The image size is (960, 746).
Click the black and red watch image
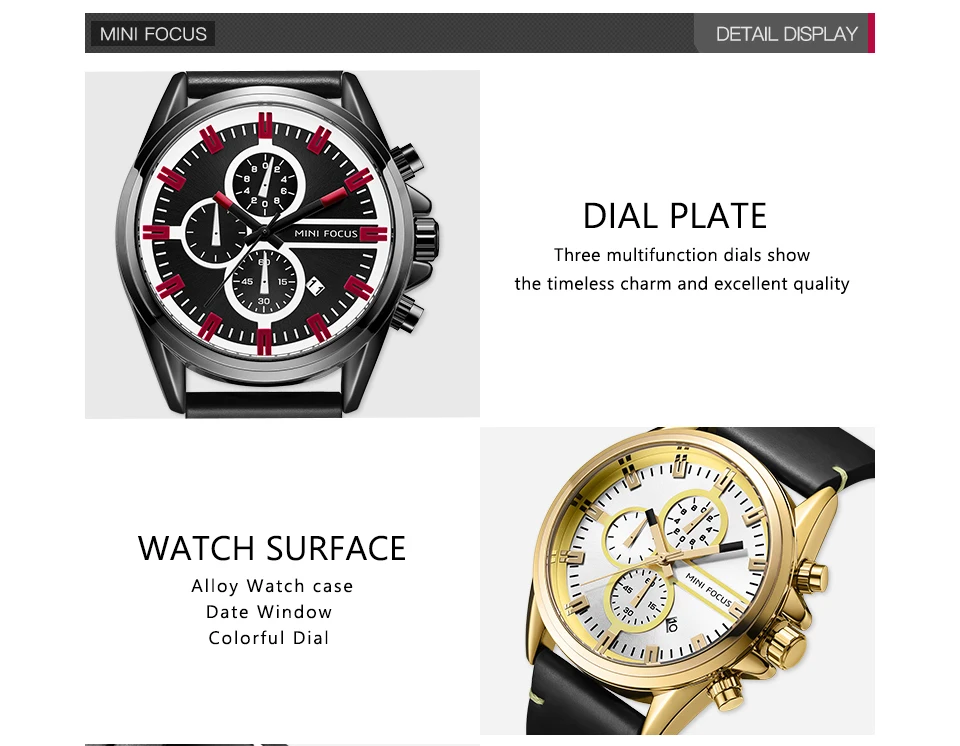coord(282,244)
